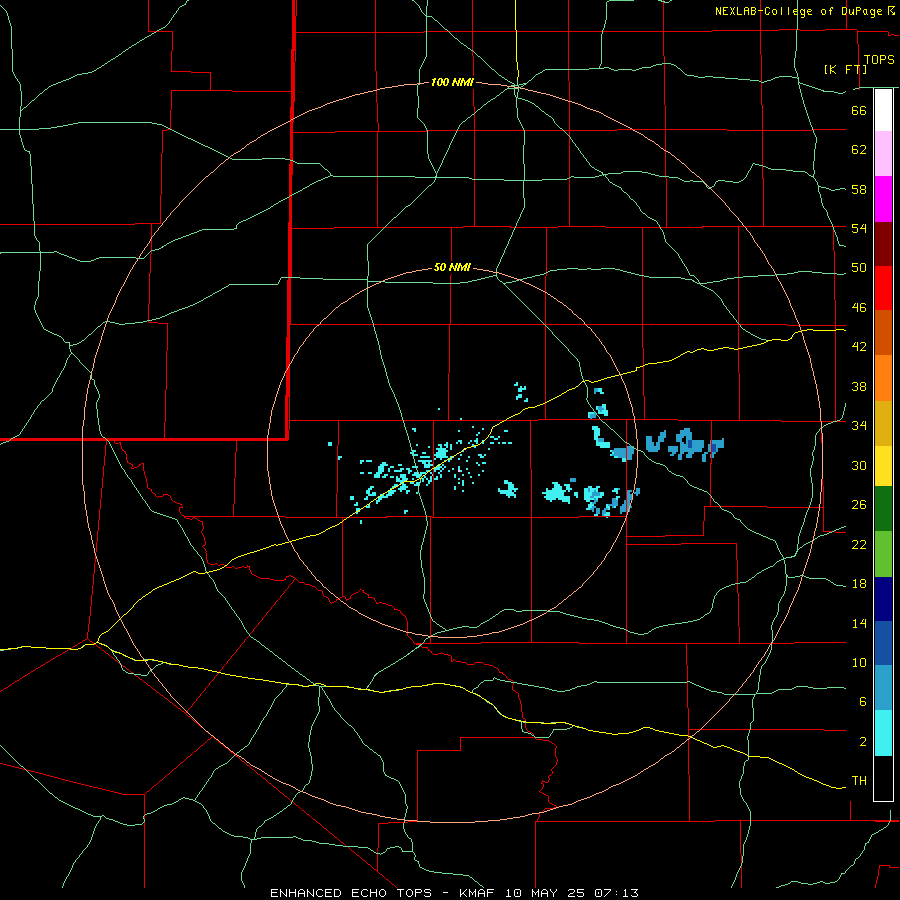
Task: Click the "ENHANCED ECHO TOPS" product title
Action: pyautogui.click(x=351, y=893)
